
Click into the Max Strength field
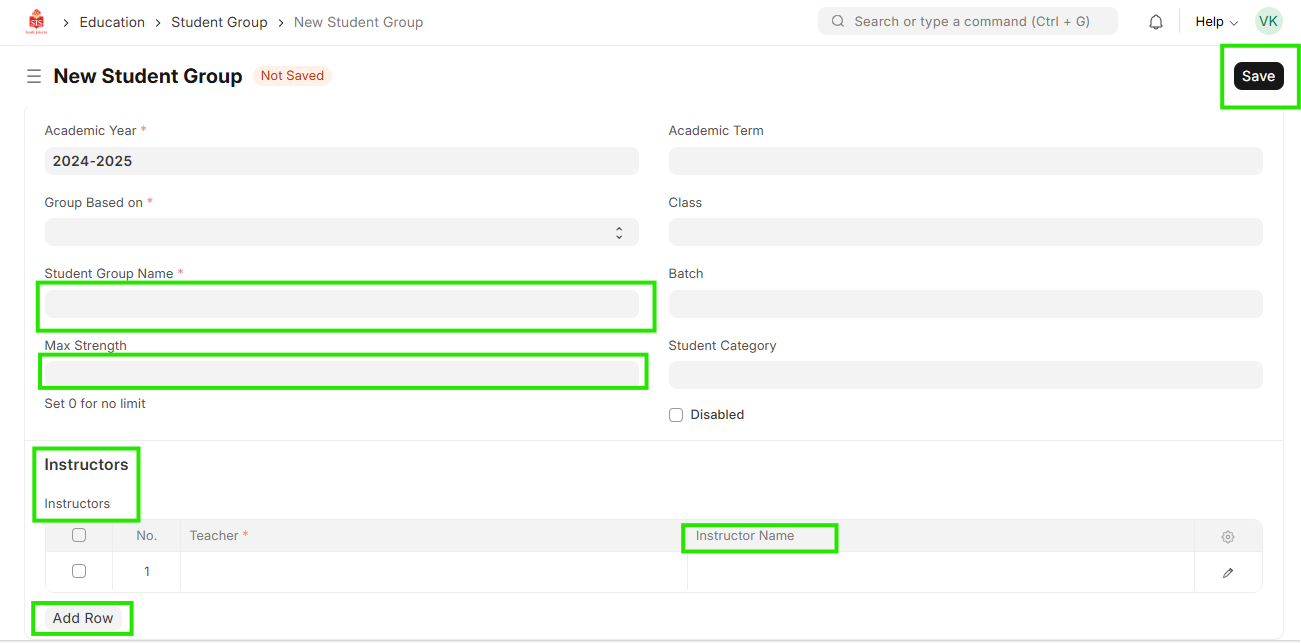341,374
